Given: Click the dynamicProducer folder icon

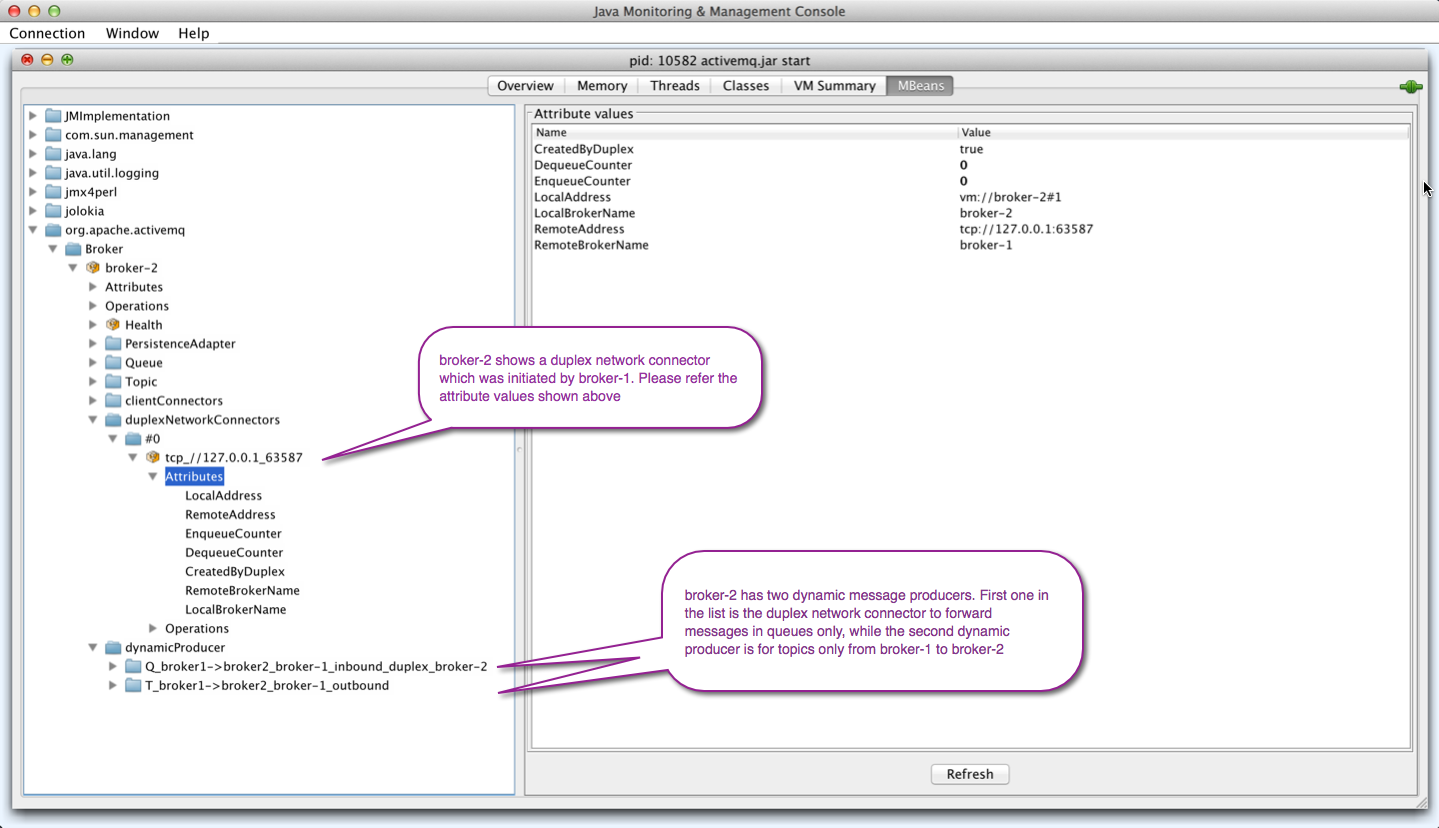Looking at the screenshot, I should tap(113, 648).
